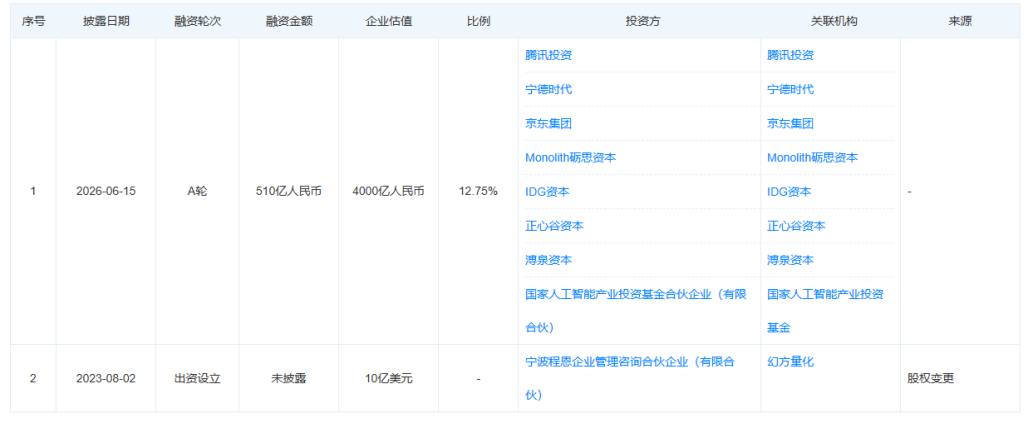Viewport: 1028px width, 424px height.
Task: Open 溥泉资本 in the 投资方 column
Action: point(549,260)
